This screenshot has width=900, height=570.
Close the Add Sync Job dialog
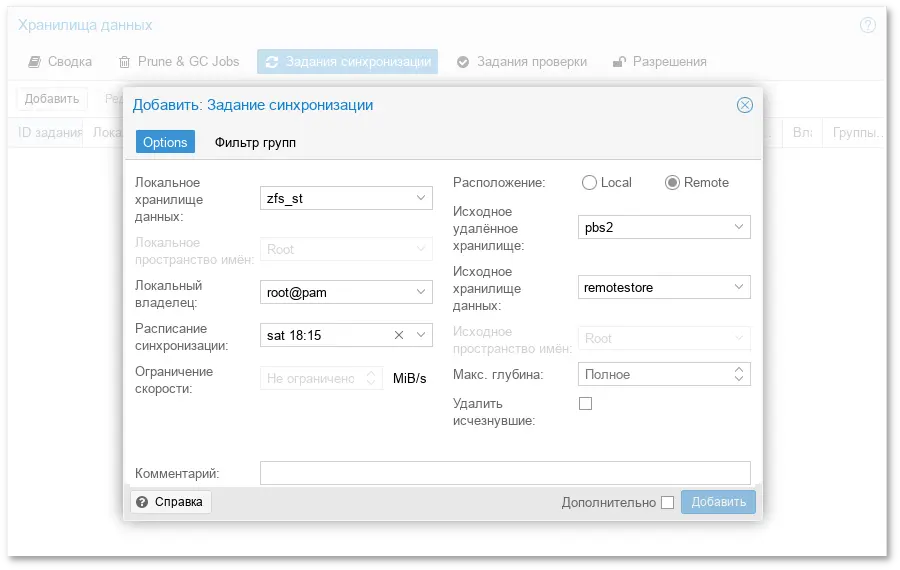[x=744, y=105]
